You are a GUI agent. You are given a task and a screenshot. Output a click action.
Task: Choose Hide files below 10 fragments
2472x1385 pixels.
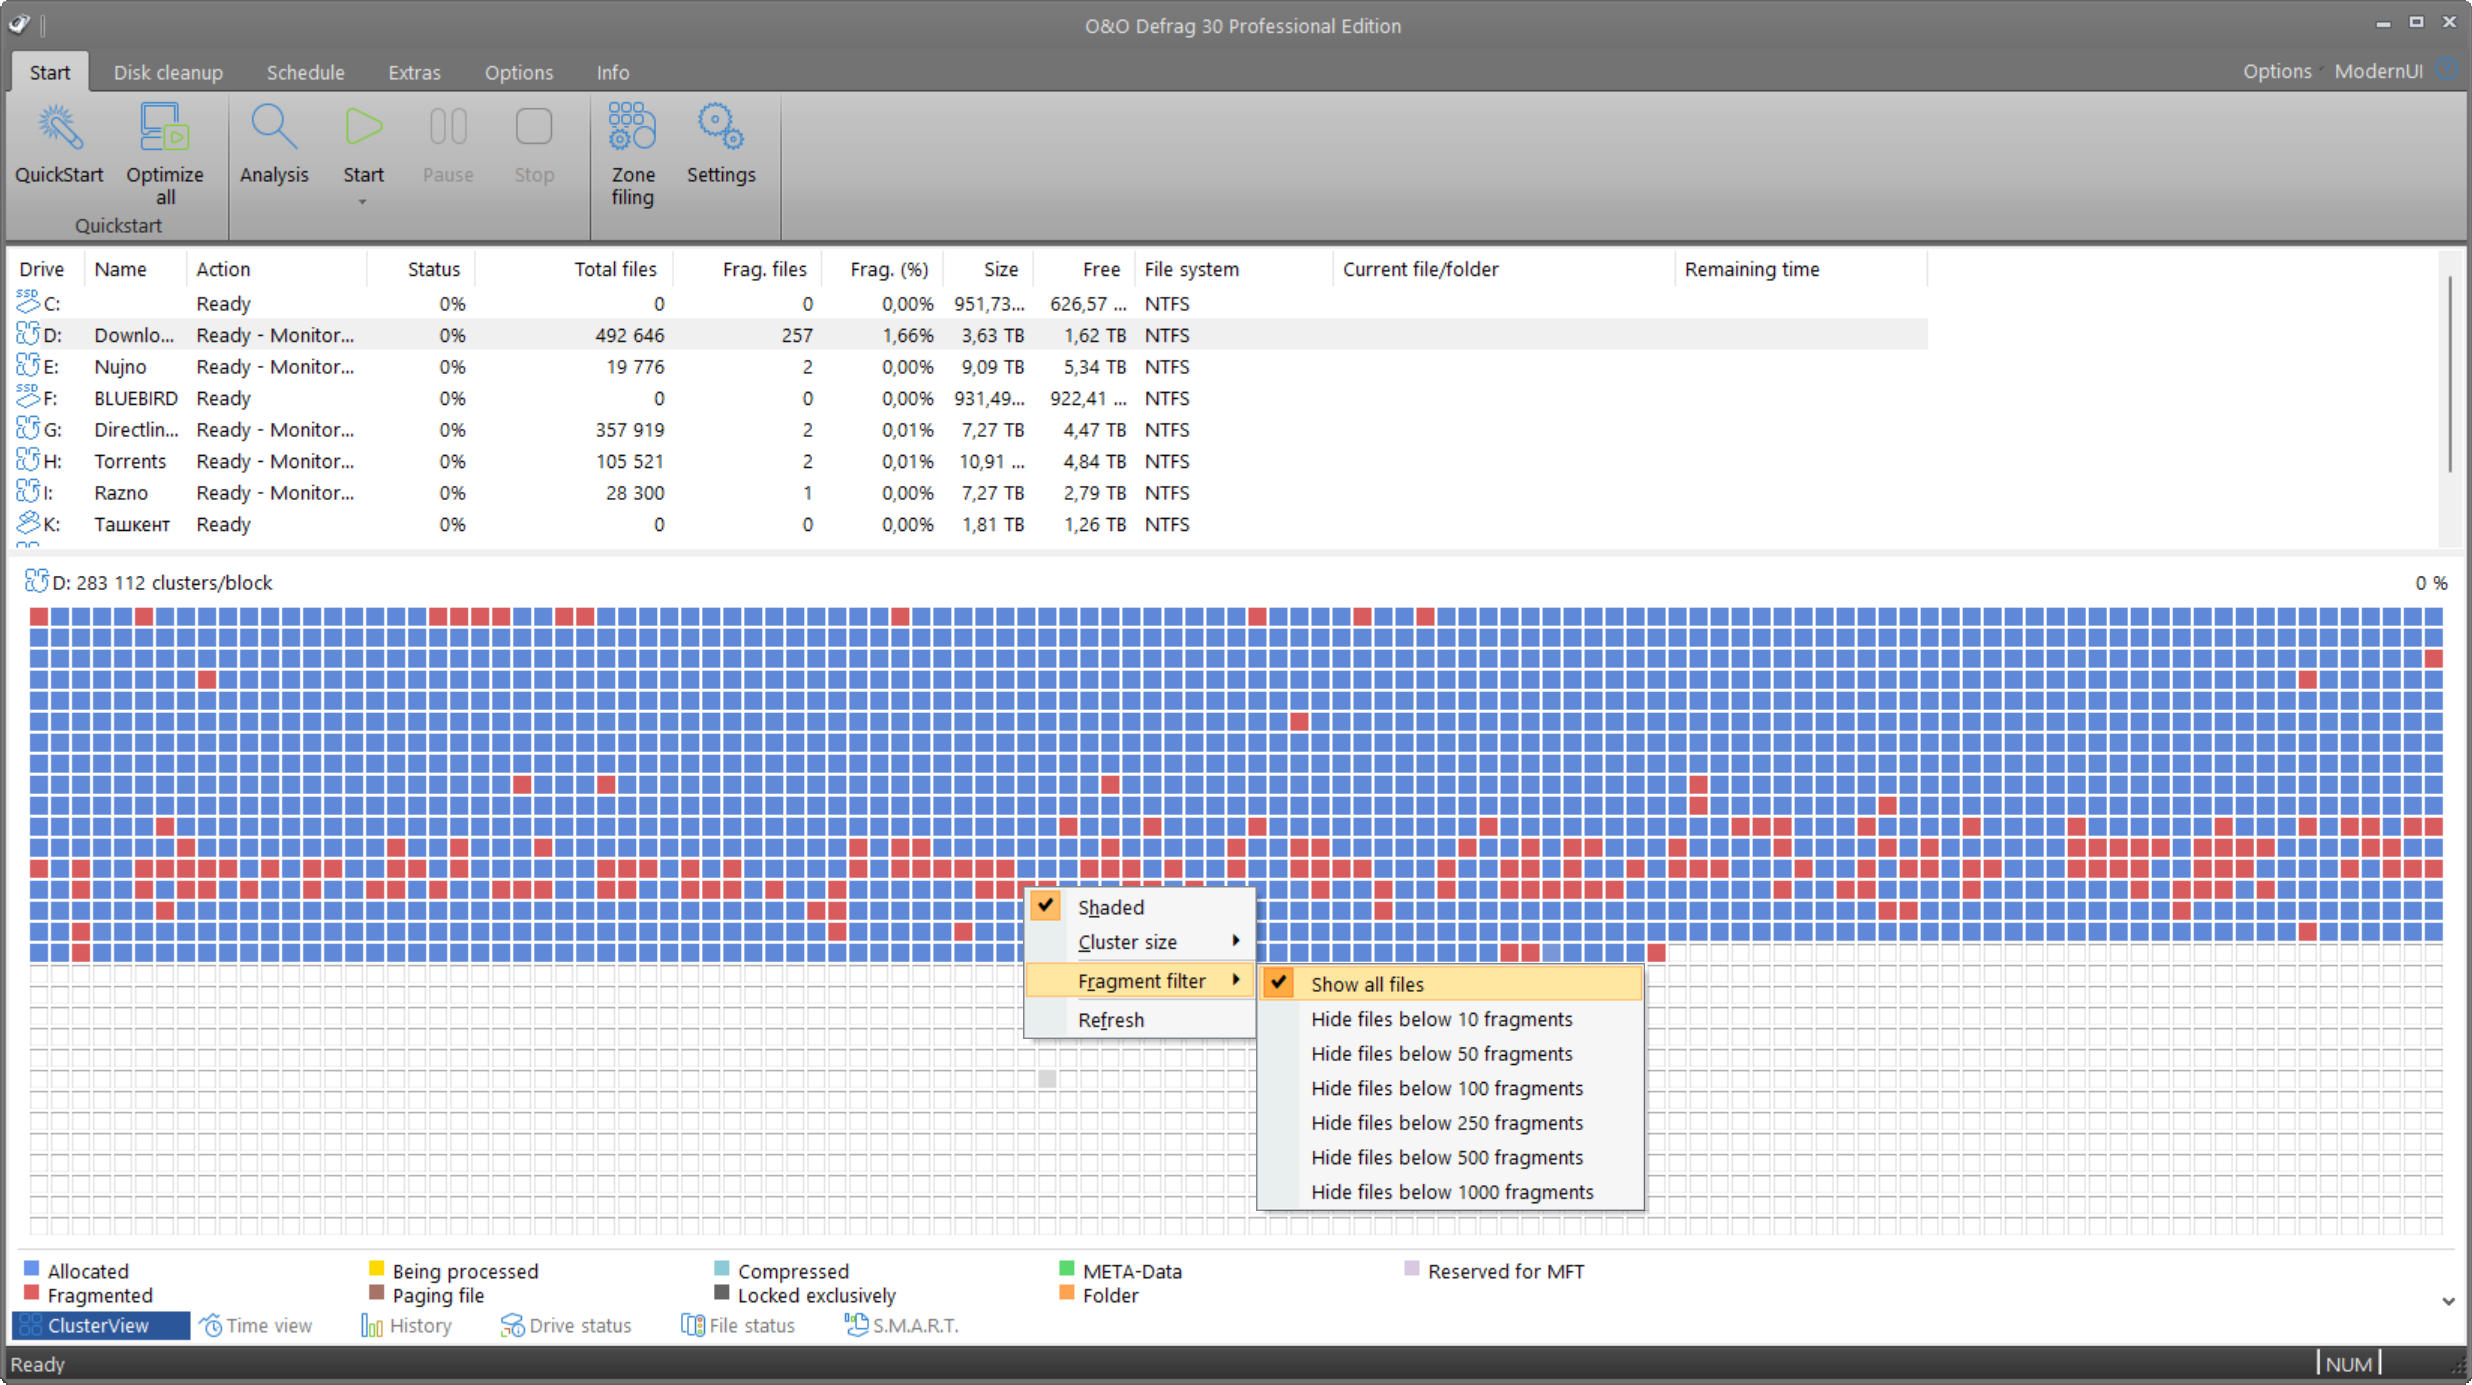[x=1441, y=1019]
